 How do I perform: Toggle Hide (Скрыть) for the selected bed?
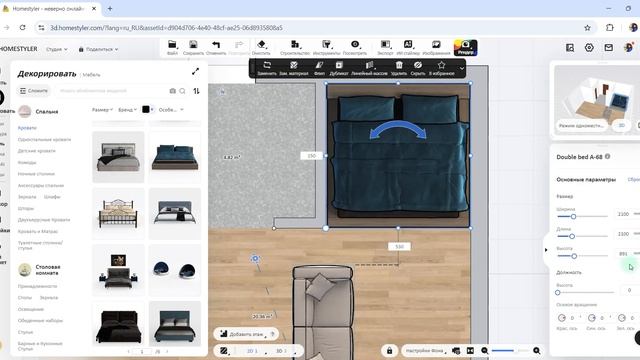418,68
